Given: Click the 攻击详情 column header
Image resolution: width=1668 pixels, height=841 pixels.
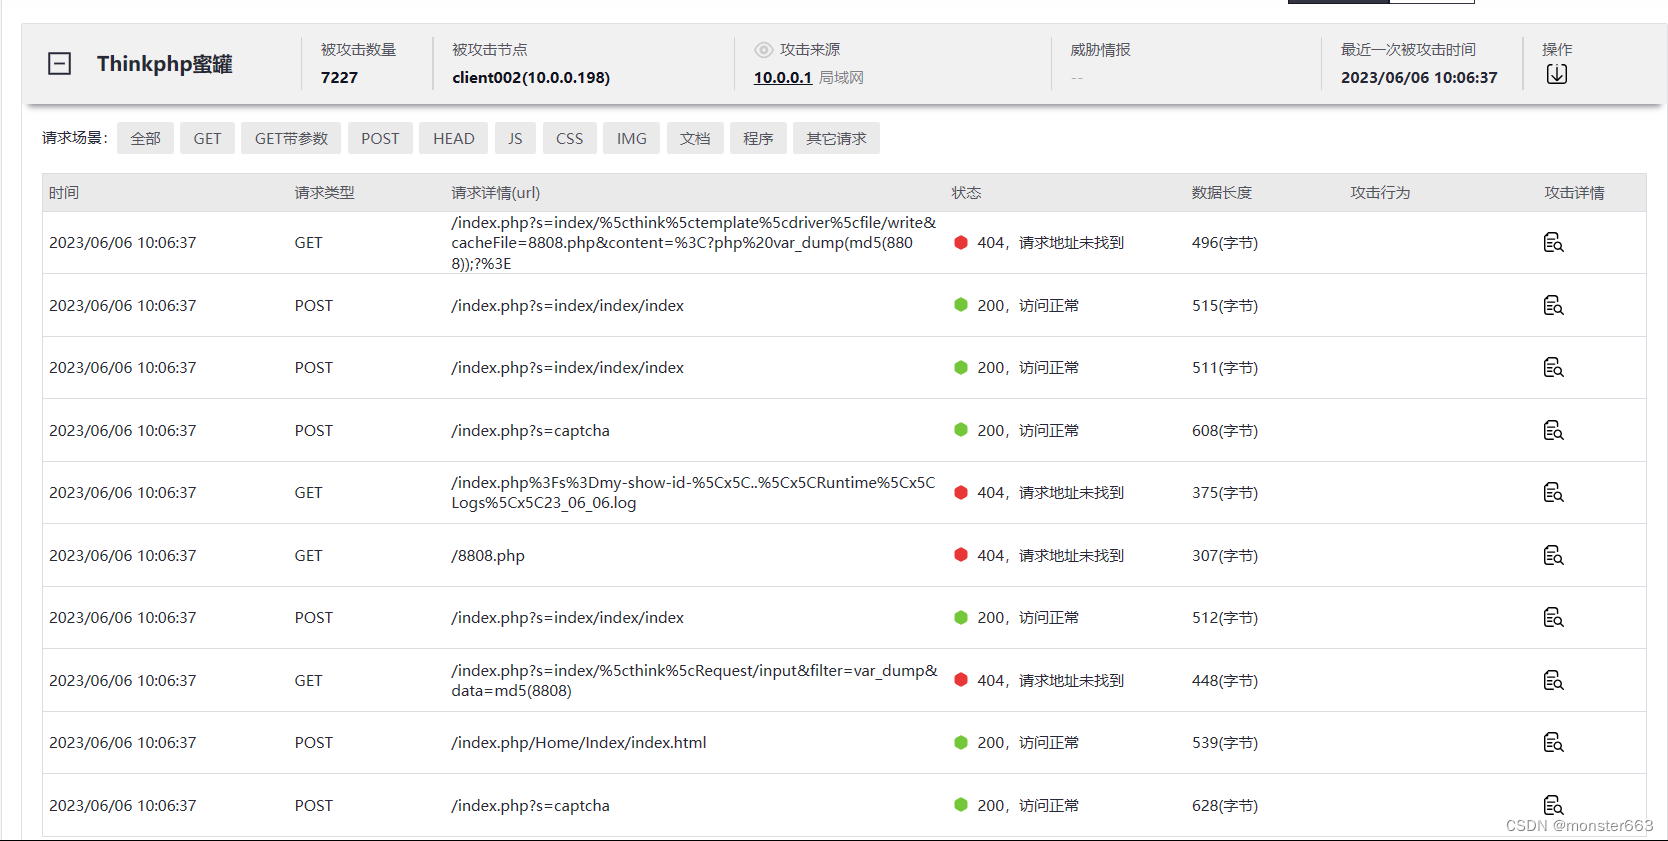Looking at the screenshot, I should (1574, 192).
